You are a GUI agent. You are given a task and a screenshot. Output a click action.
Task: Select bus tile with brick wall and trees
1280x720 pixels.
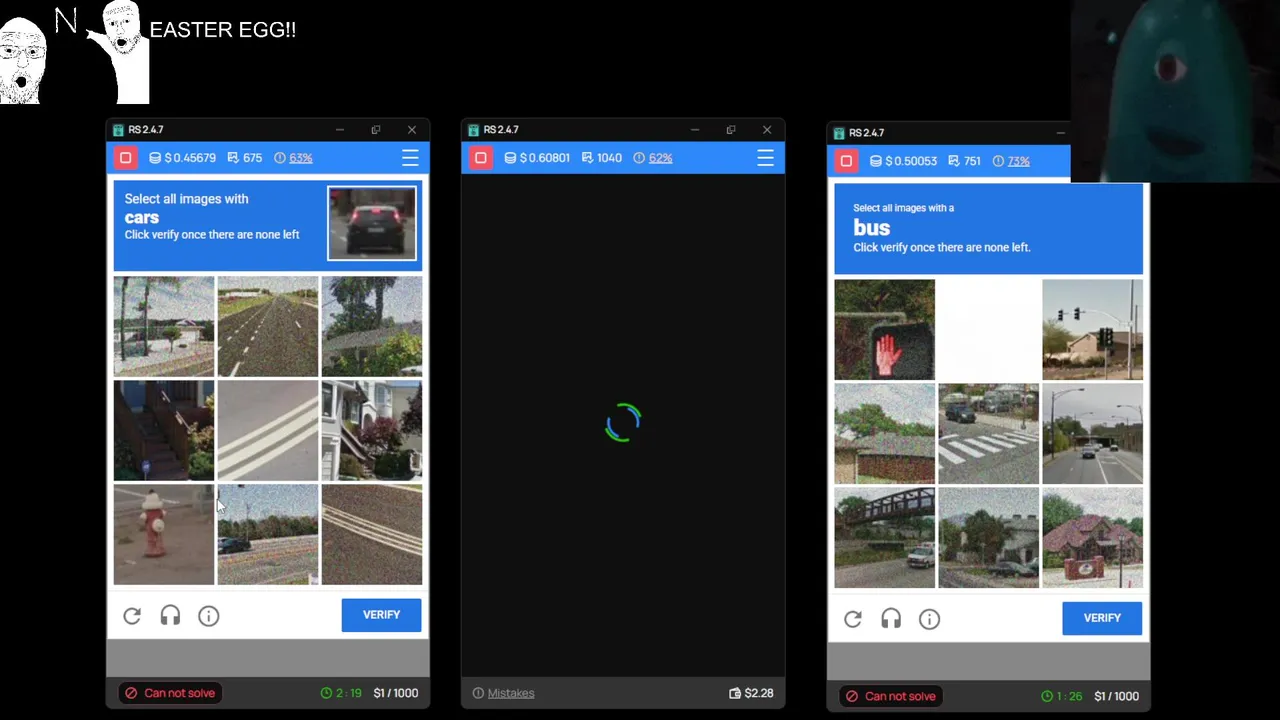click(x=885, y=434)
